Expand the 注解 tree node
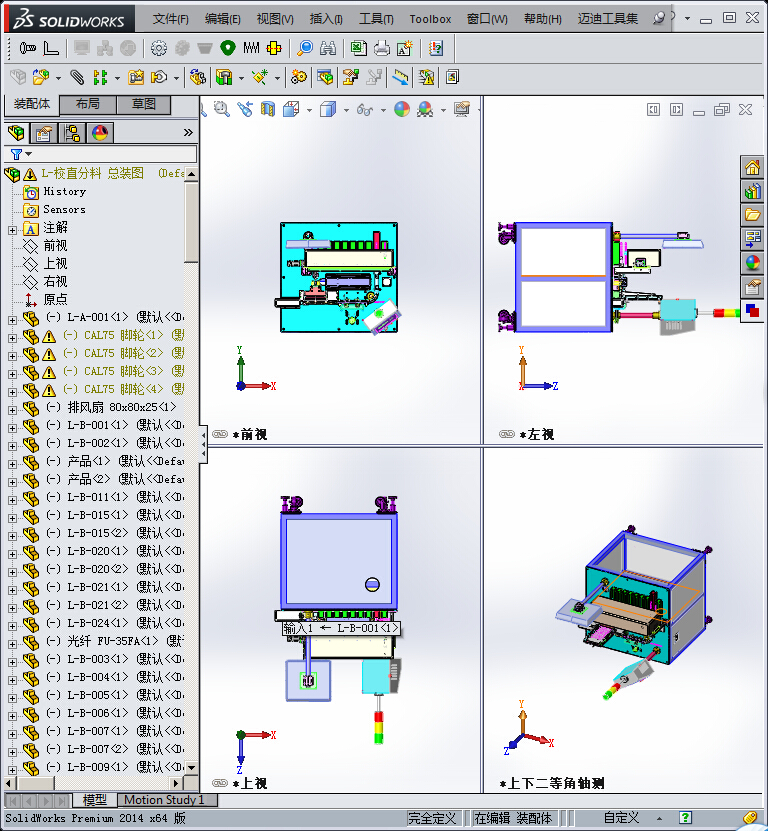 12,230
